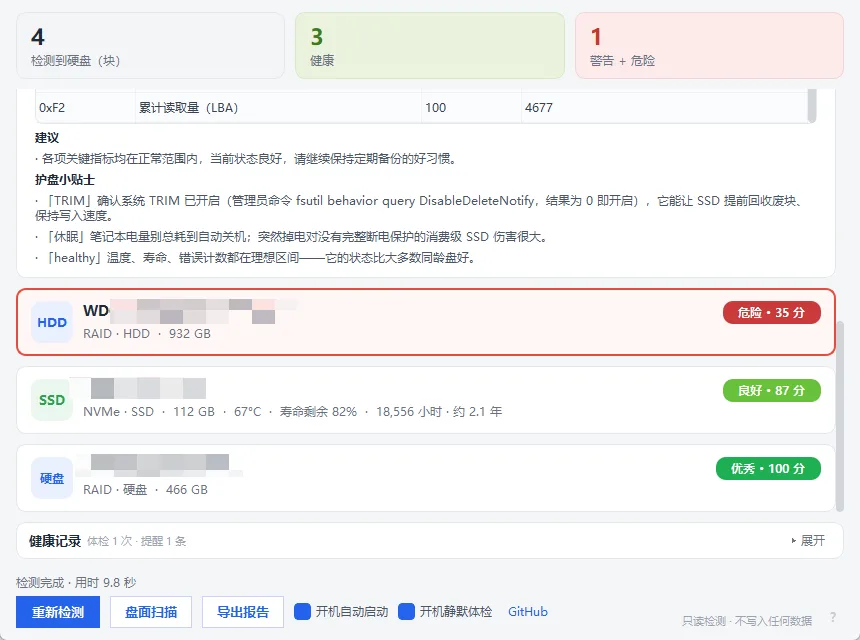860x640 pixels.
Task: Click the 护盘小贴士 heading
Action: point(65,180)
